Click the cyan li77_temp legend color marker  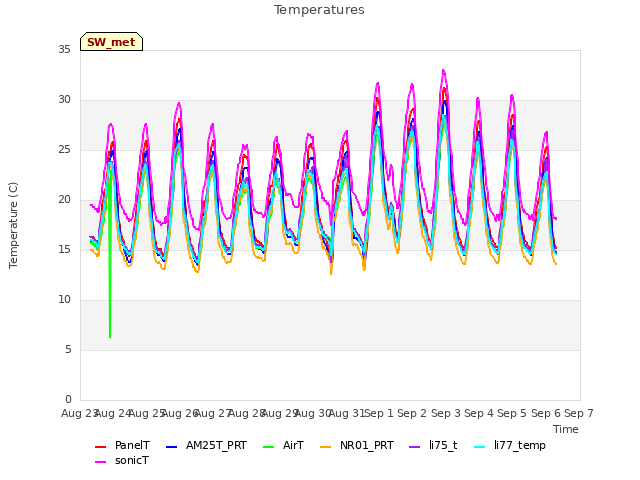tap(480, 447)
